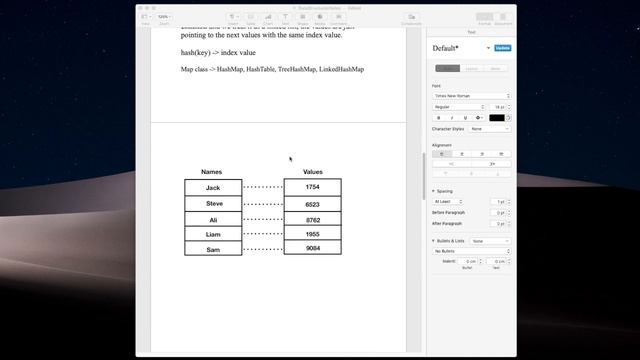The height and width of the screenshot is (360, 640).
Task: Open the Times New Roman font dropdown
Action: point(471,96)
